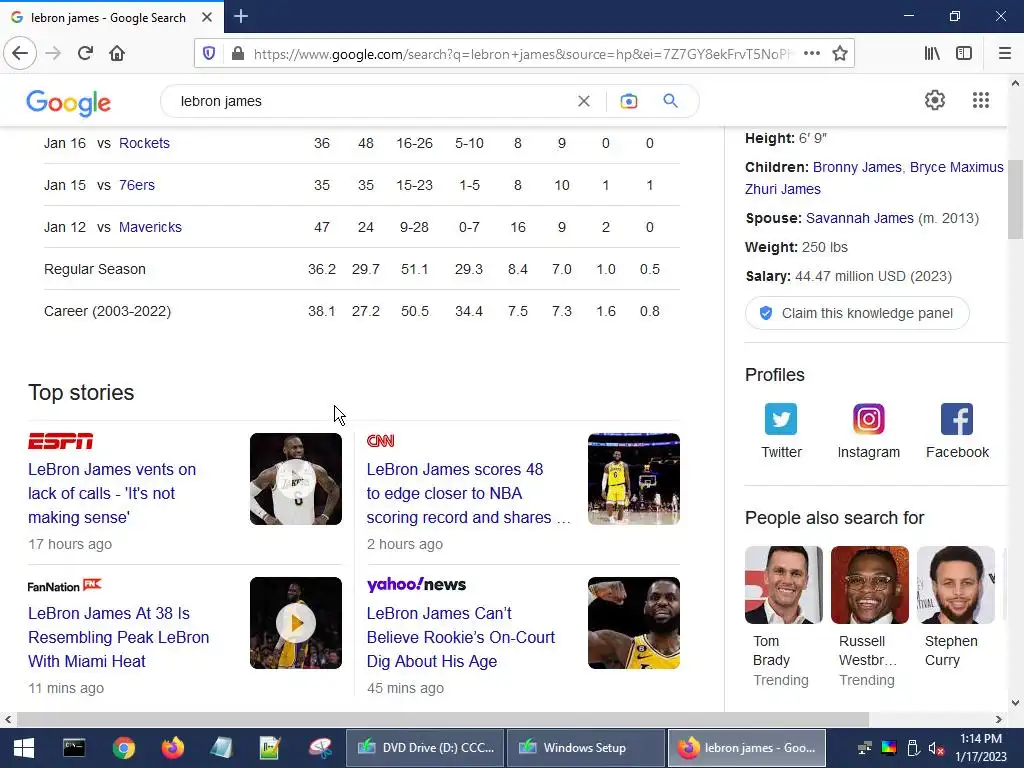Click the Regular Season row label
Image resolution: width=1024 pixels, height=768 pixels.
pos(95,269)
